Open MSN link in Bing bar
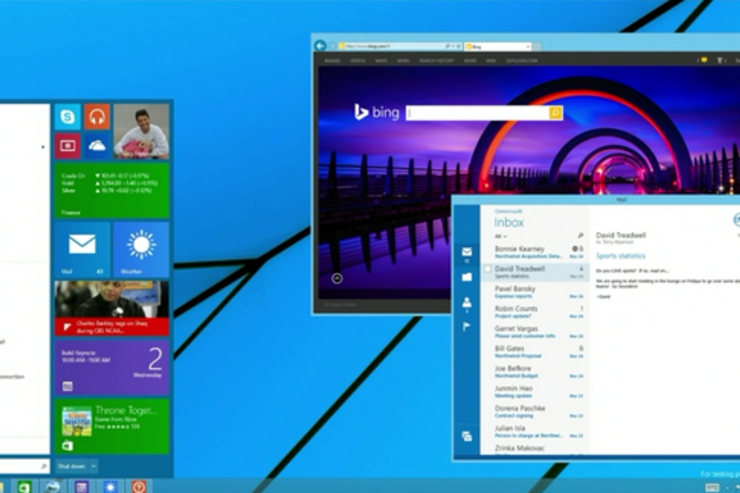Screen dimensions: 740x493 tap(491, 61)
